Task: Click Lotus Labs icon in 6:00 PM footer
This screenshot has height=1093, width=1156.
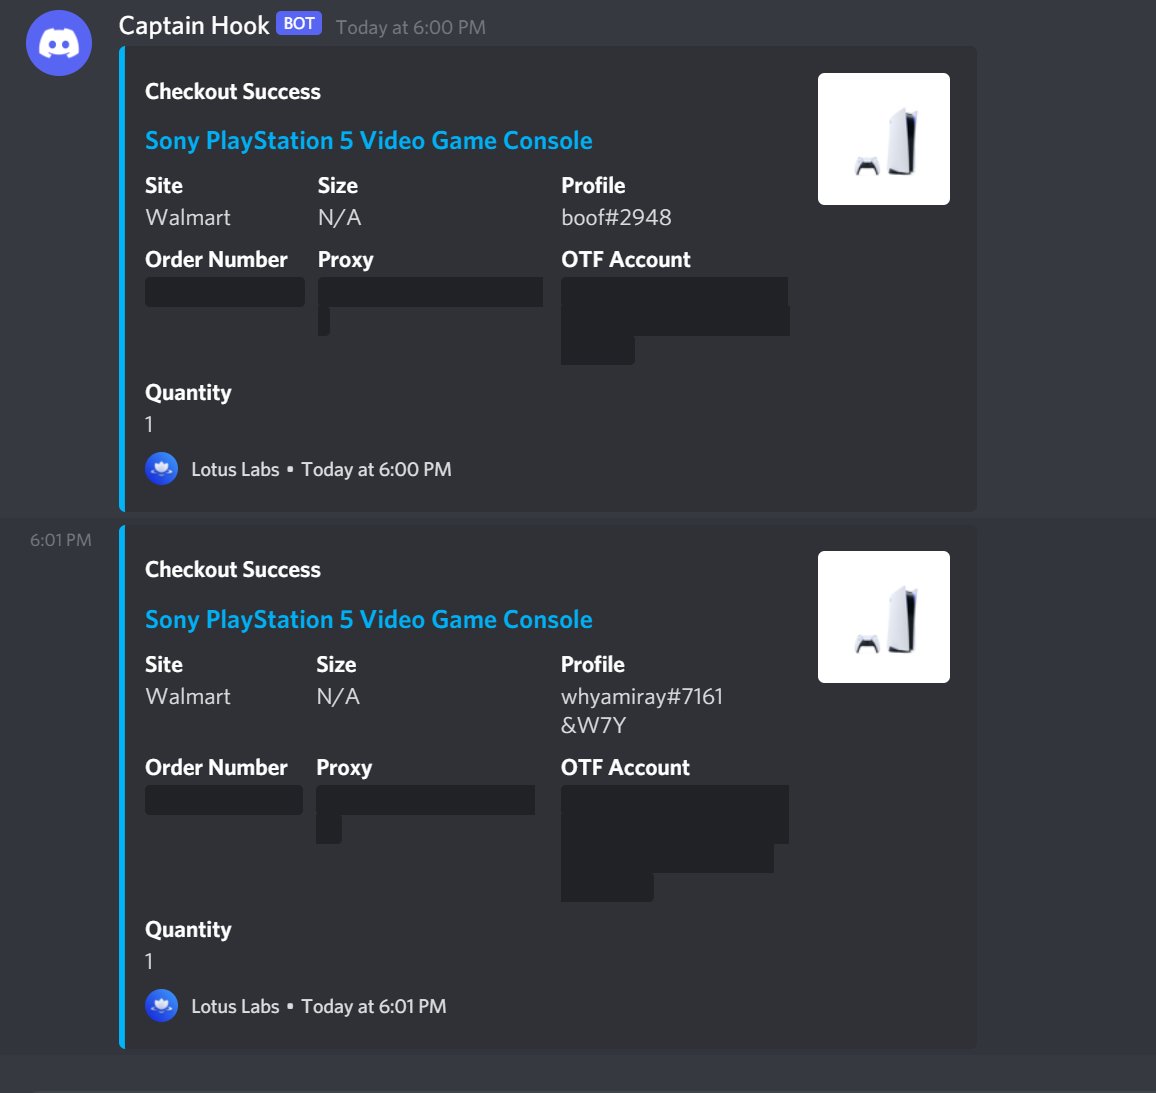Action: 161,469
